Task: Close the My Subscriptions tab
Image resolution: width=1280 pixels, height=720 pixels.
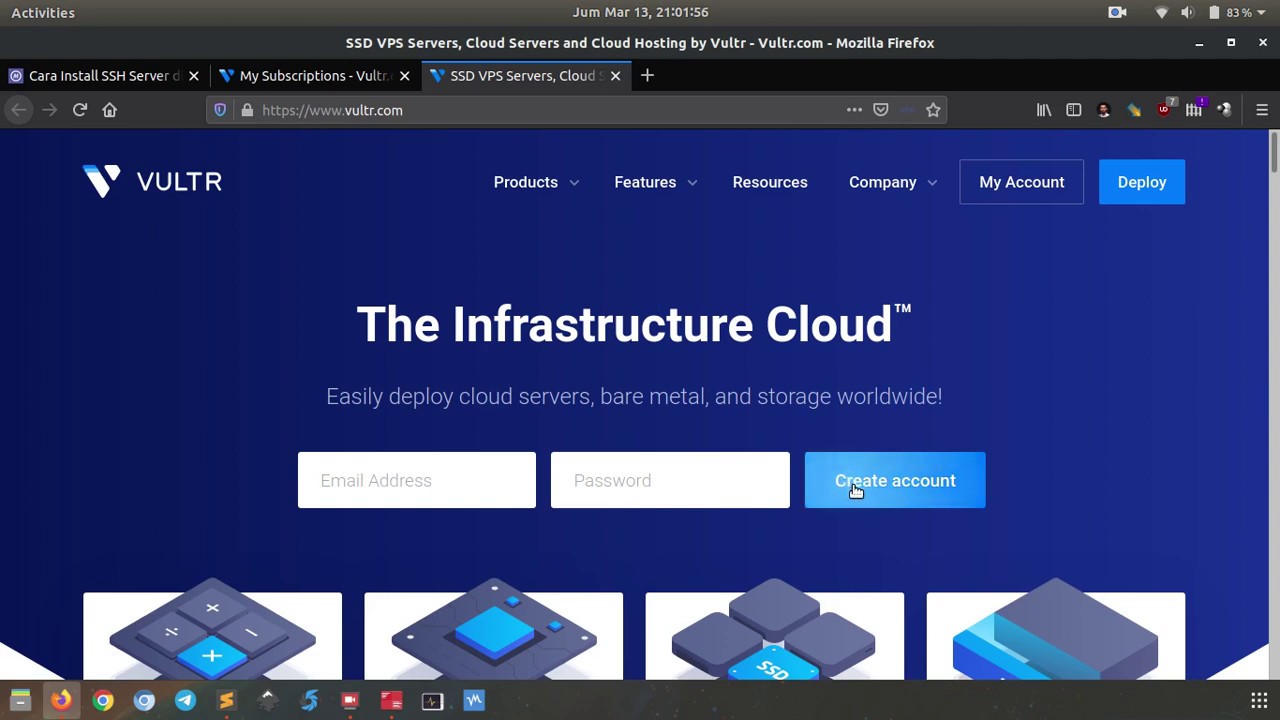Action: click(405, 76)
